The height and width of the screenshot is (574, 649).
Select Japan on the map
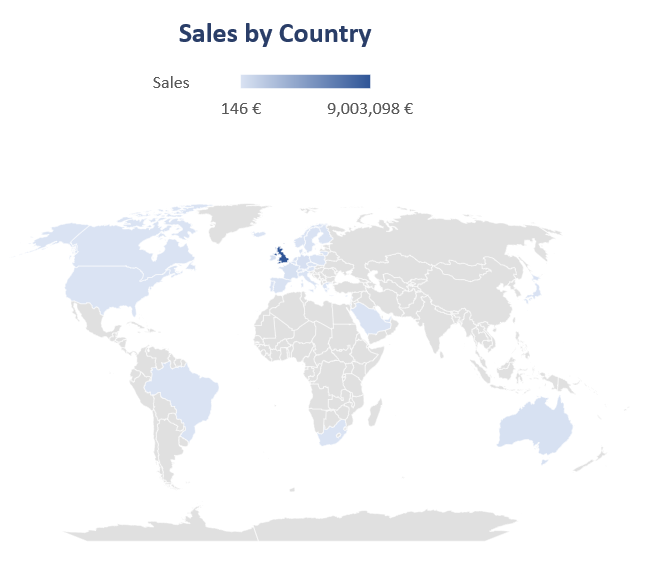point(535,291)
